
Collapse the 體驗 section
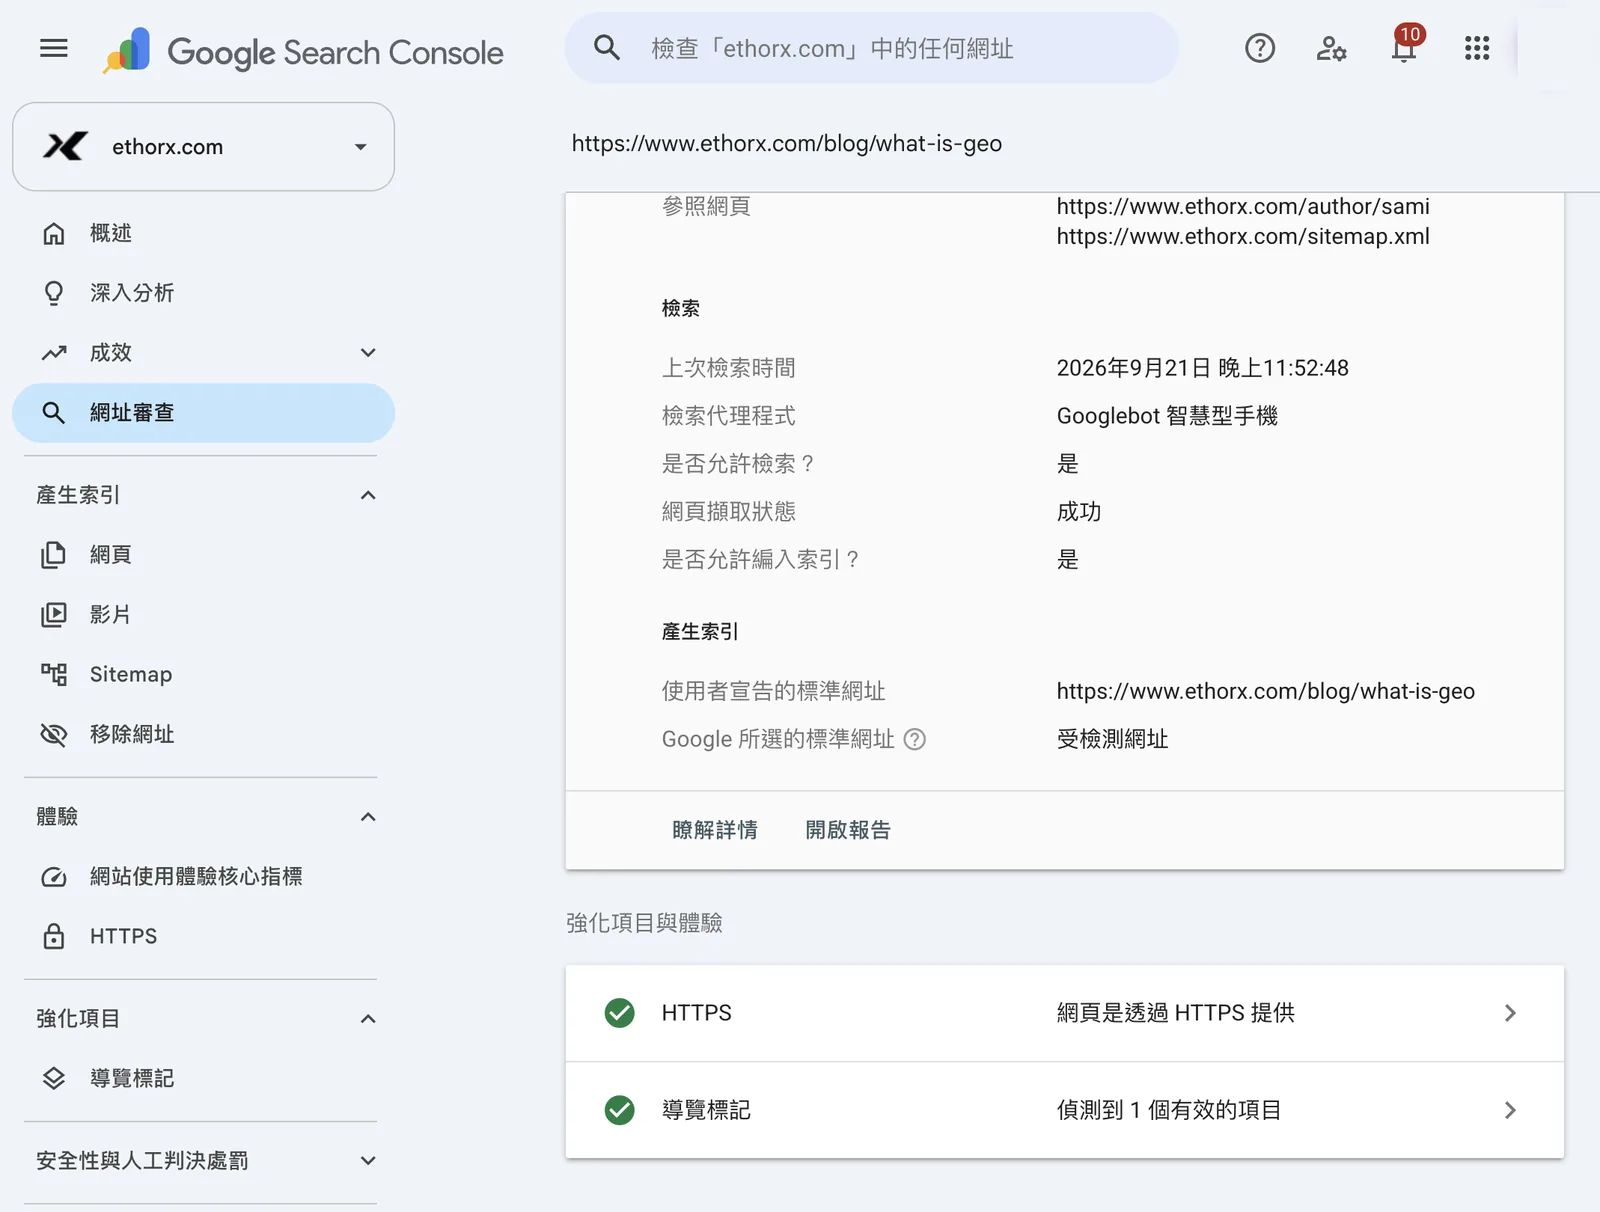(368, 817)
